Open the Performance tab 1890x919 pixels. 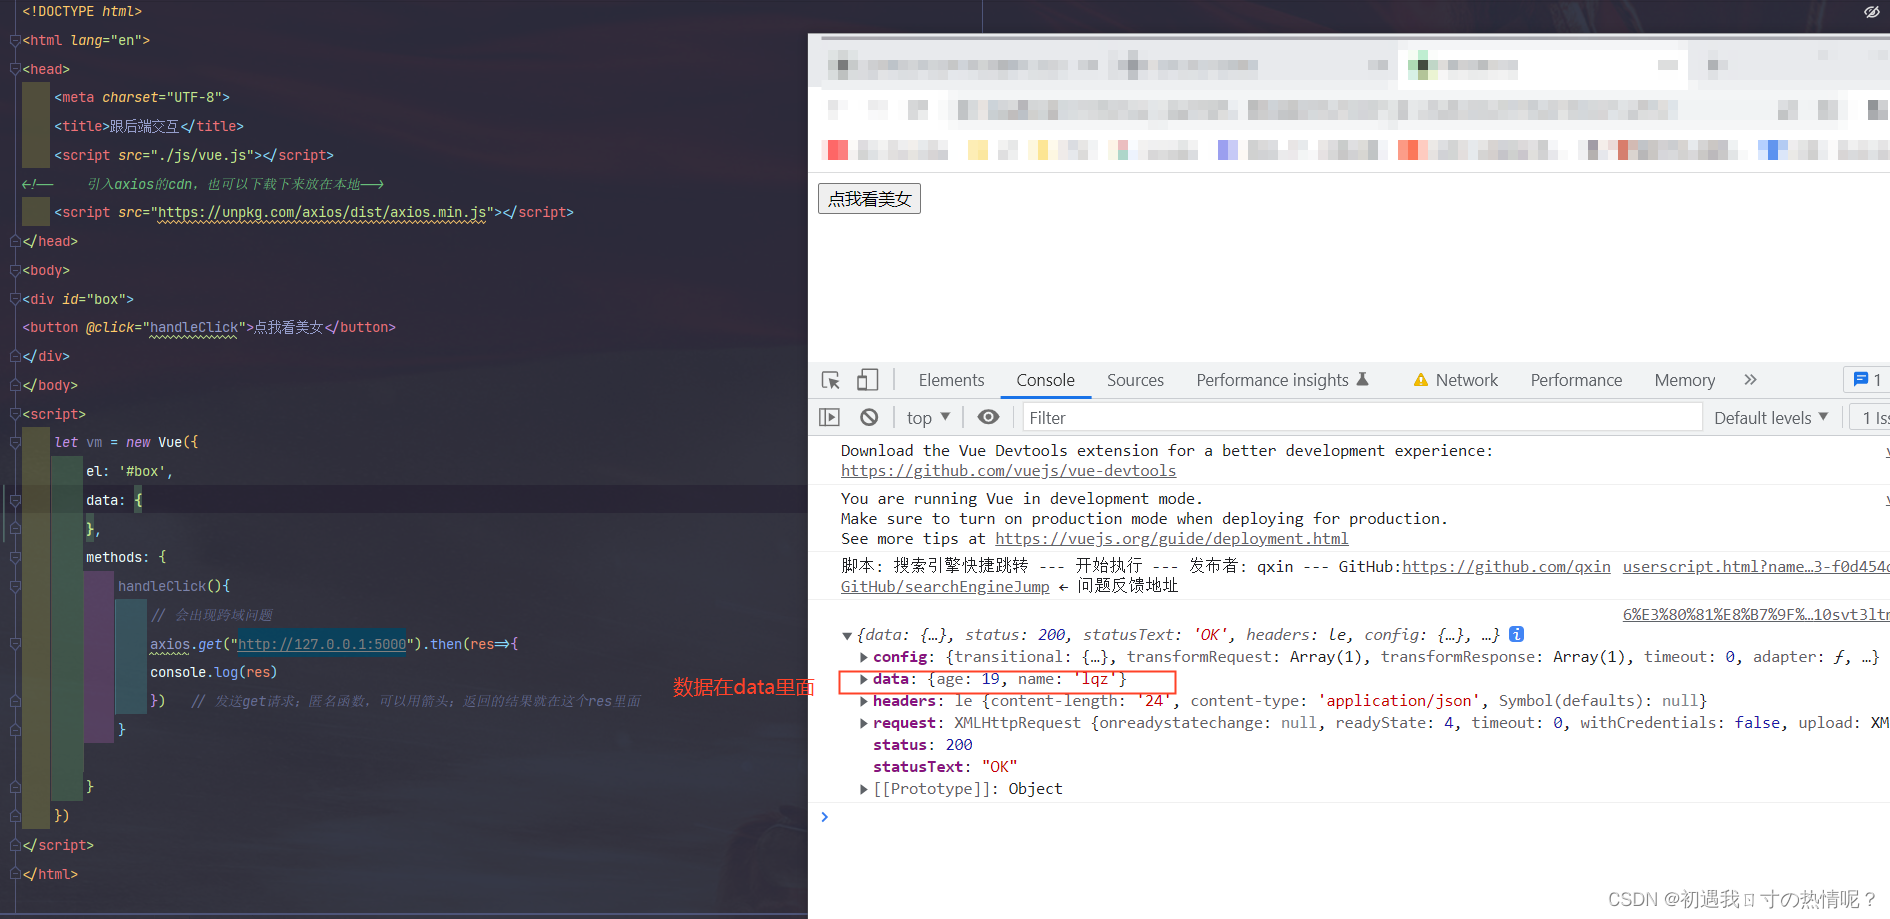point(1576,380)
